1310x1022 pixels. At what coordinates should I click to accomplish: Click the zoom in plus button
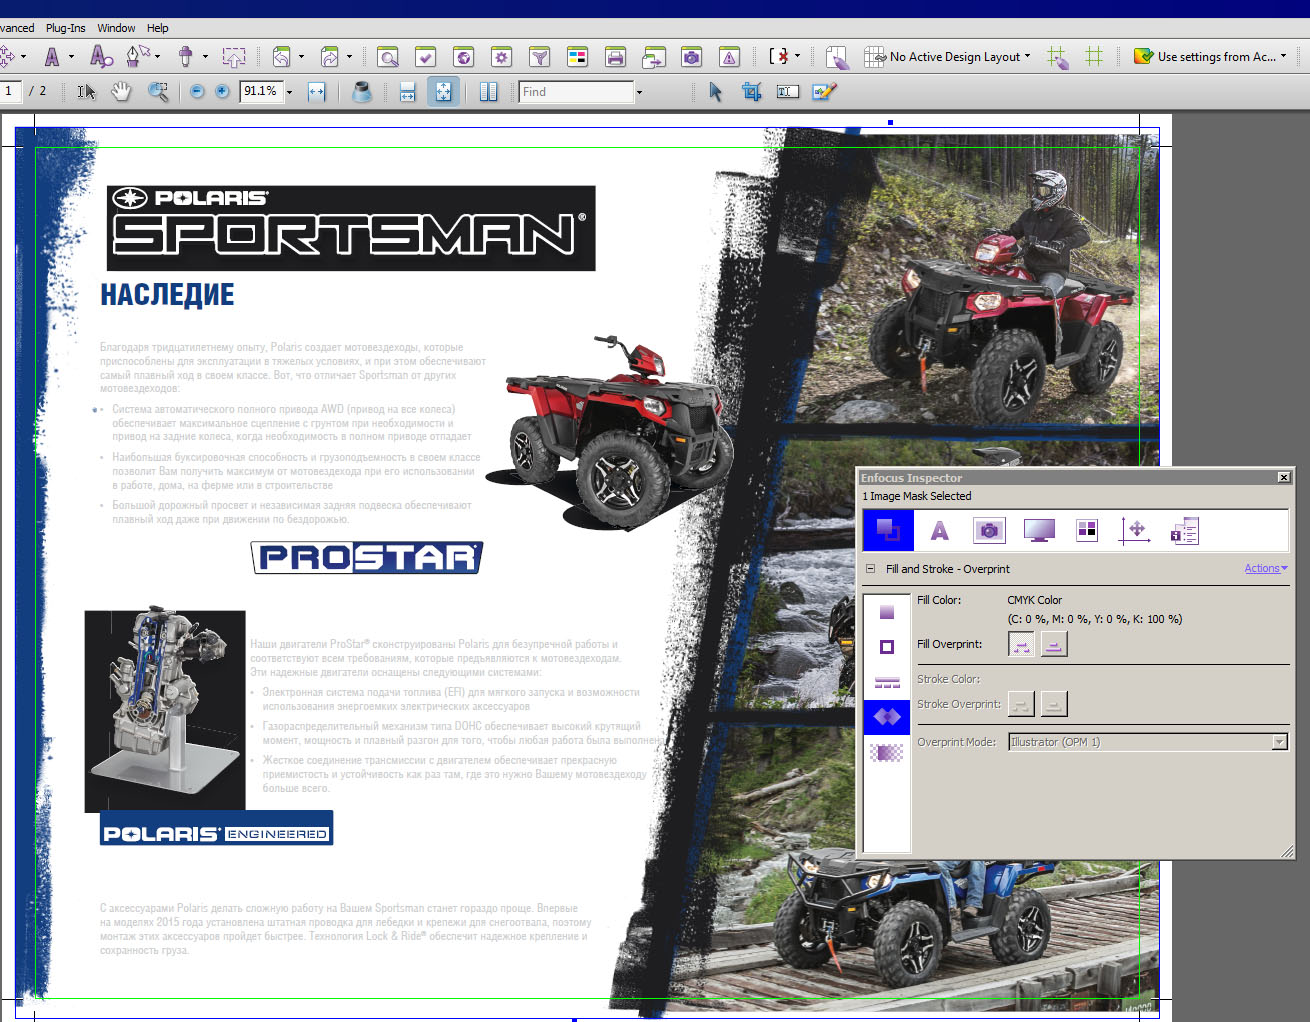(x=222, y=92)
